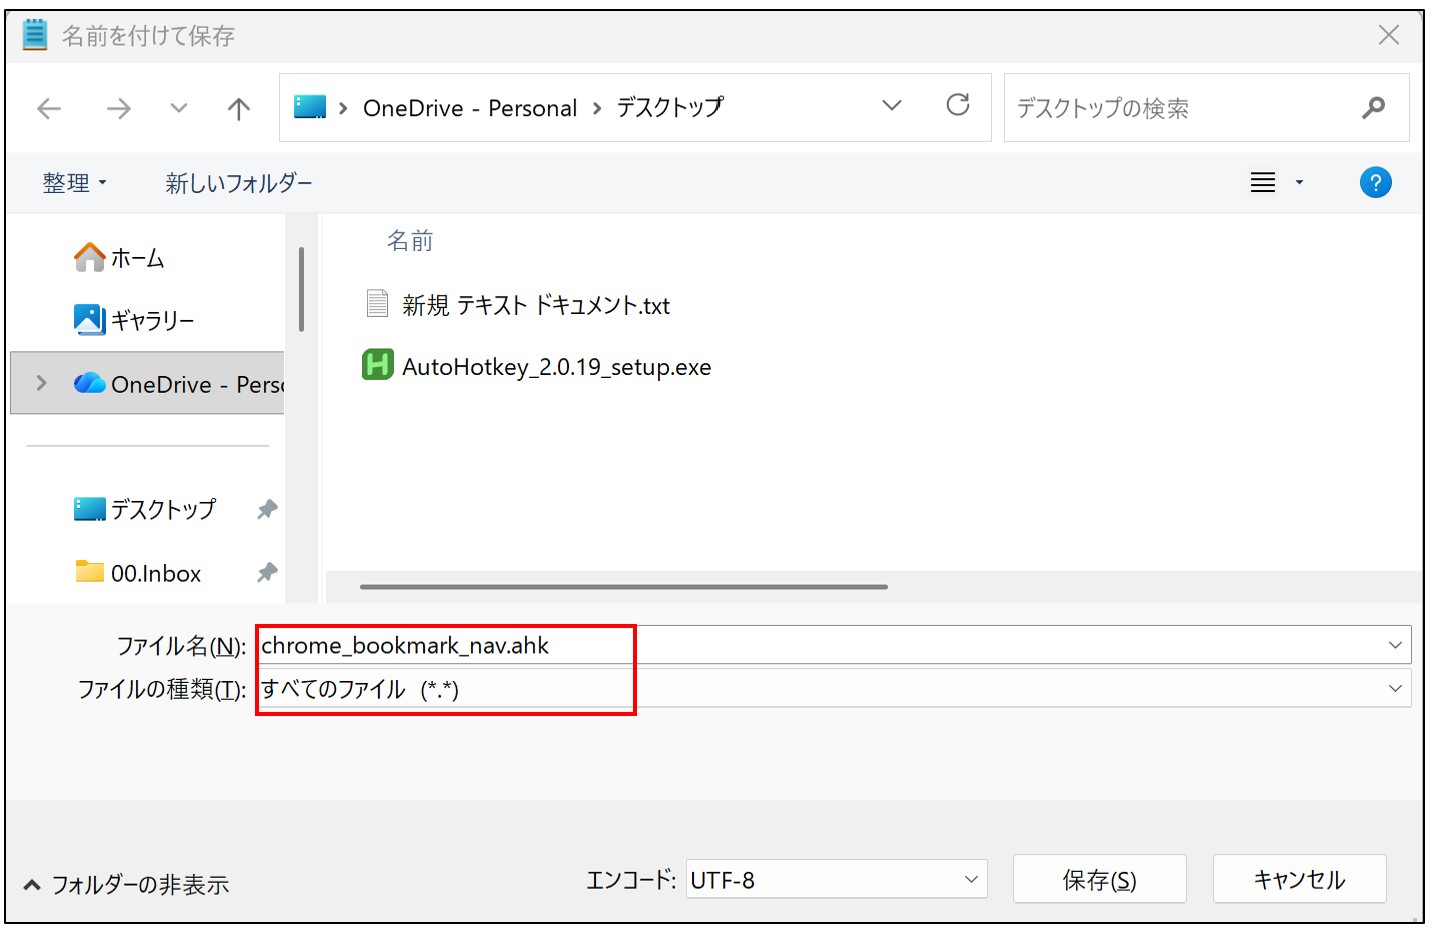1432x928 pixels.
Task: Go to ホーム in the sidebar
Action: coord(137,258)
